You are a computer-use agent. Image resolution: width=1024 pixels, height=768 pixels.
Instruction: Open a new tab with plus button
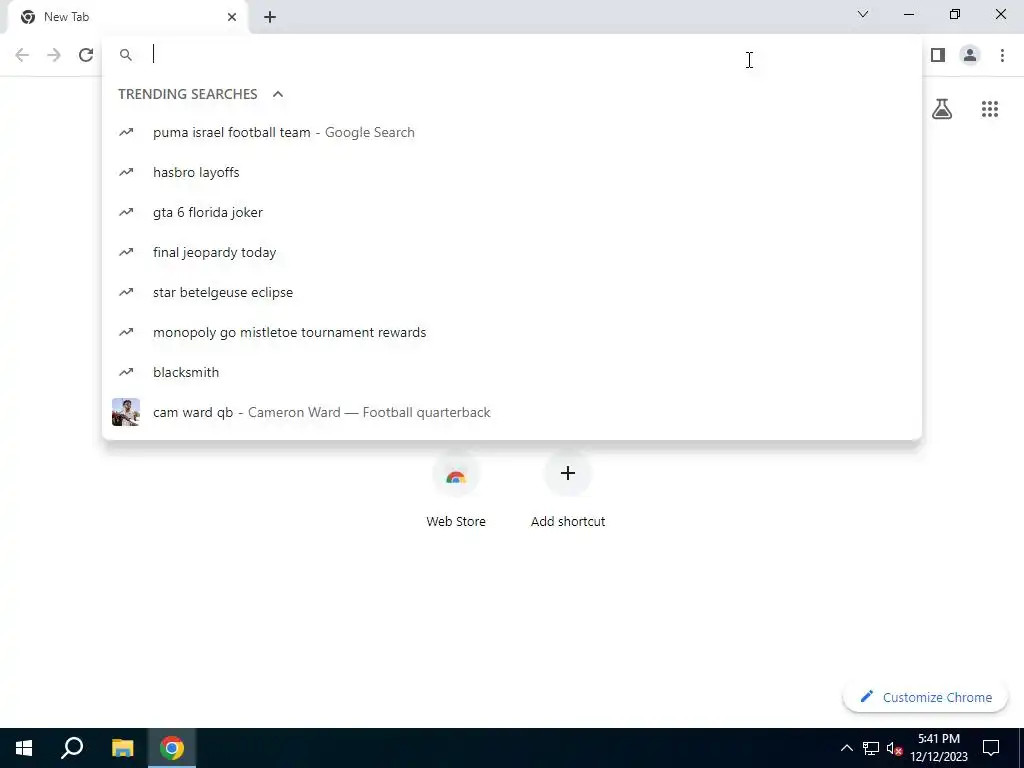click(270, 17)
